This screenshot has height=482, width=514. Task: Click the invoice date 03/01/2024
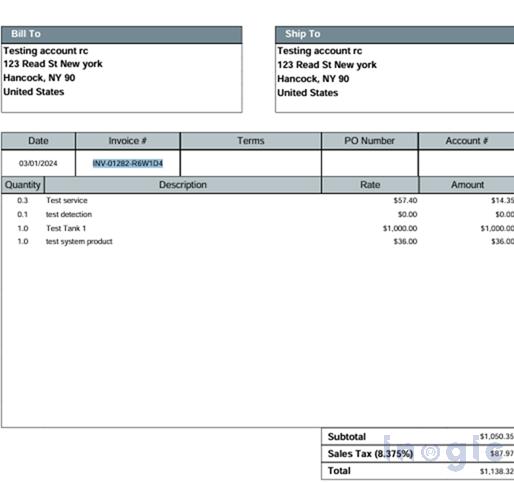pyautogui.click(x=38, y=163)
